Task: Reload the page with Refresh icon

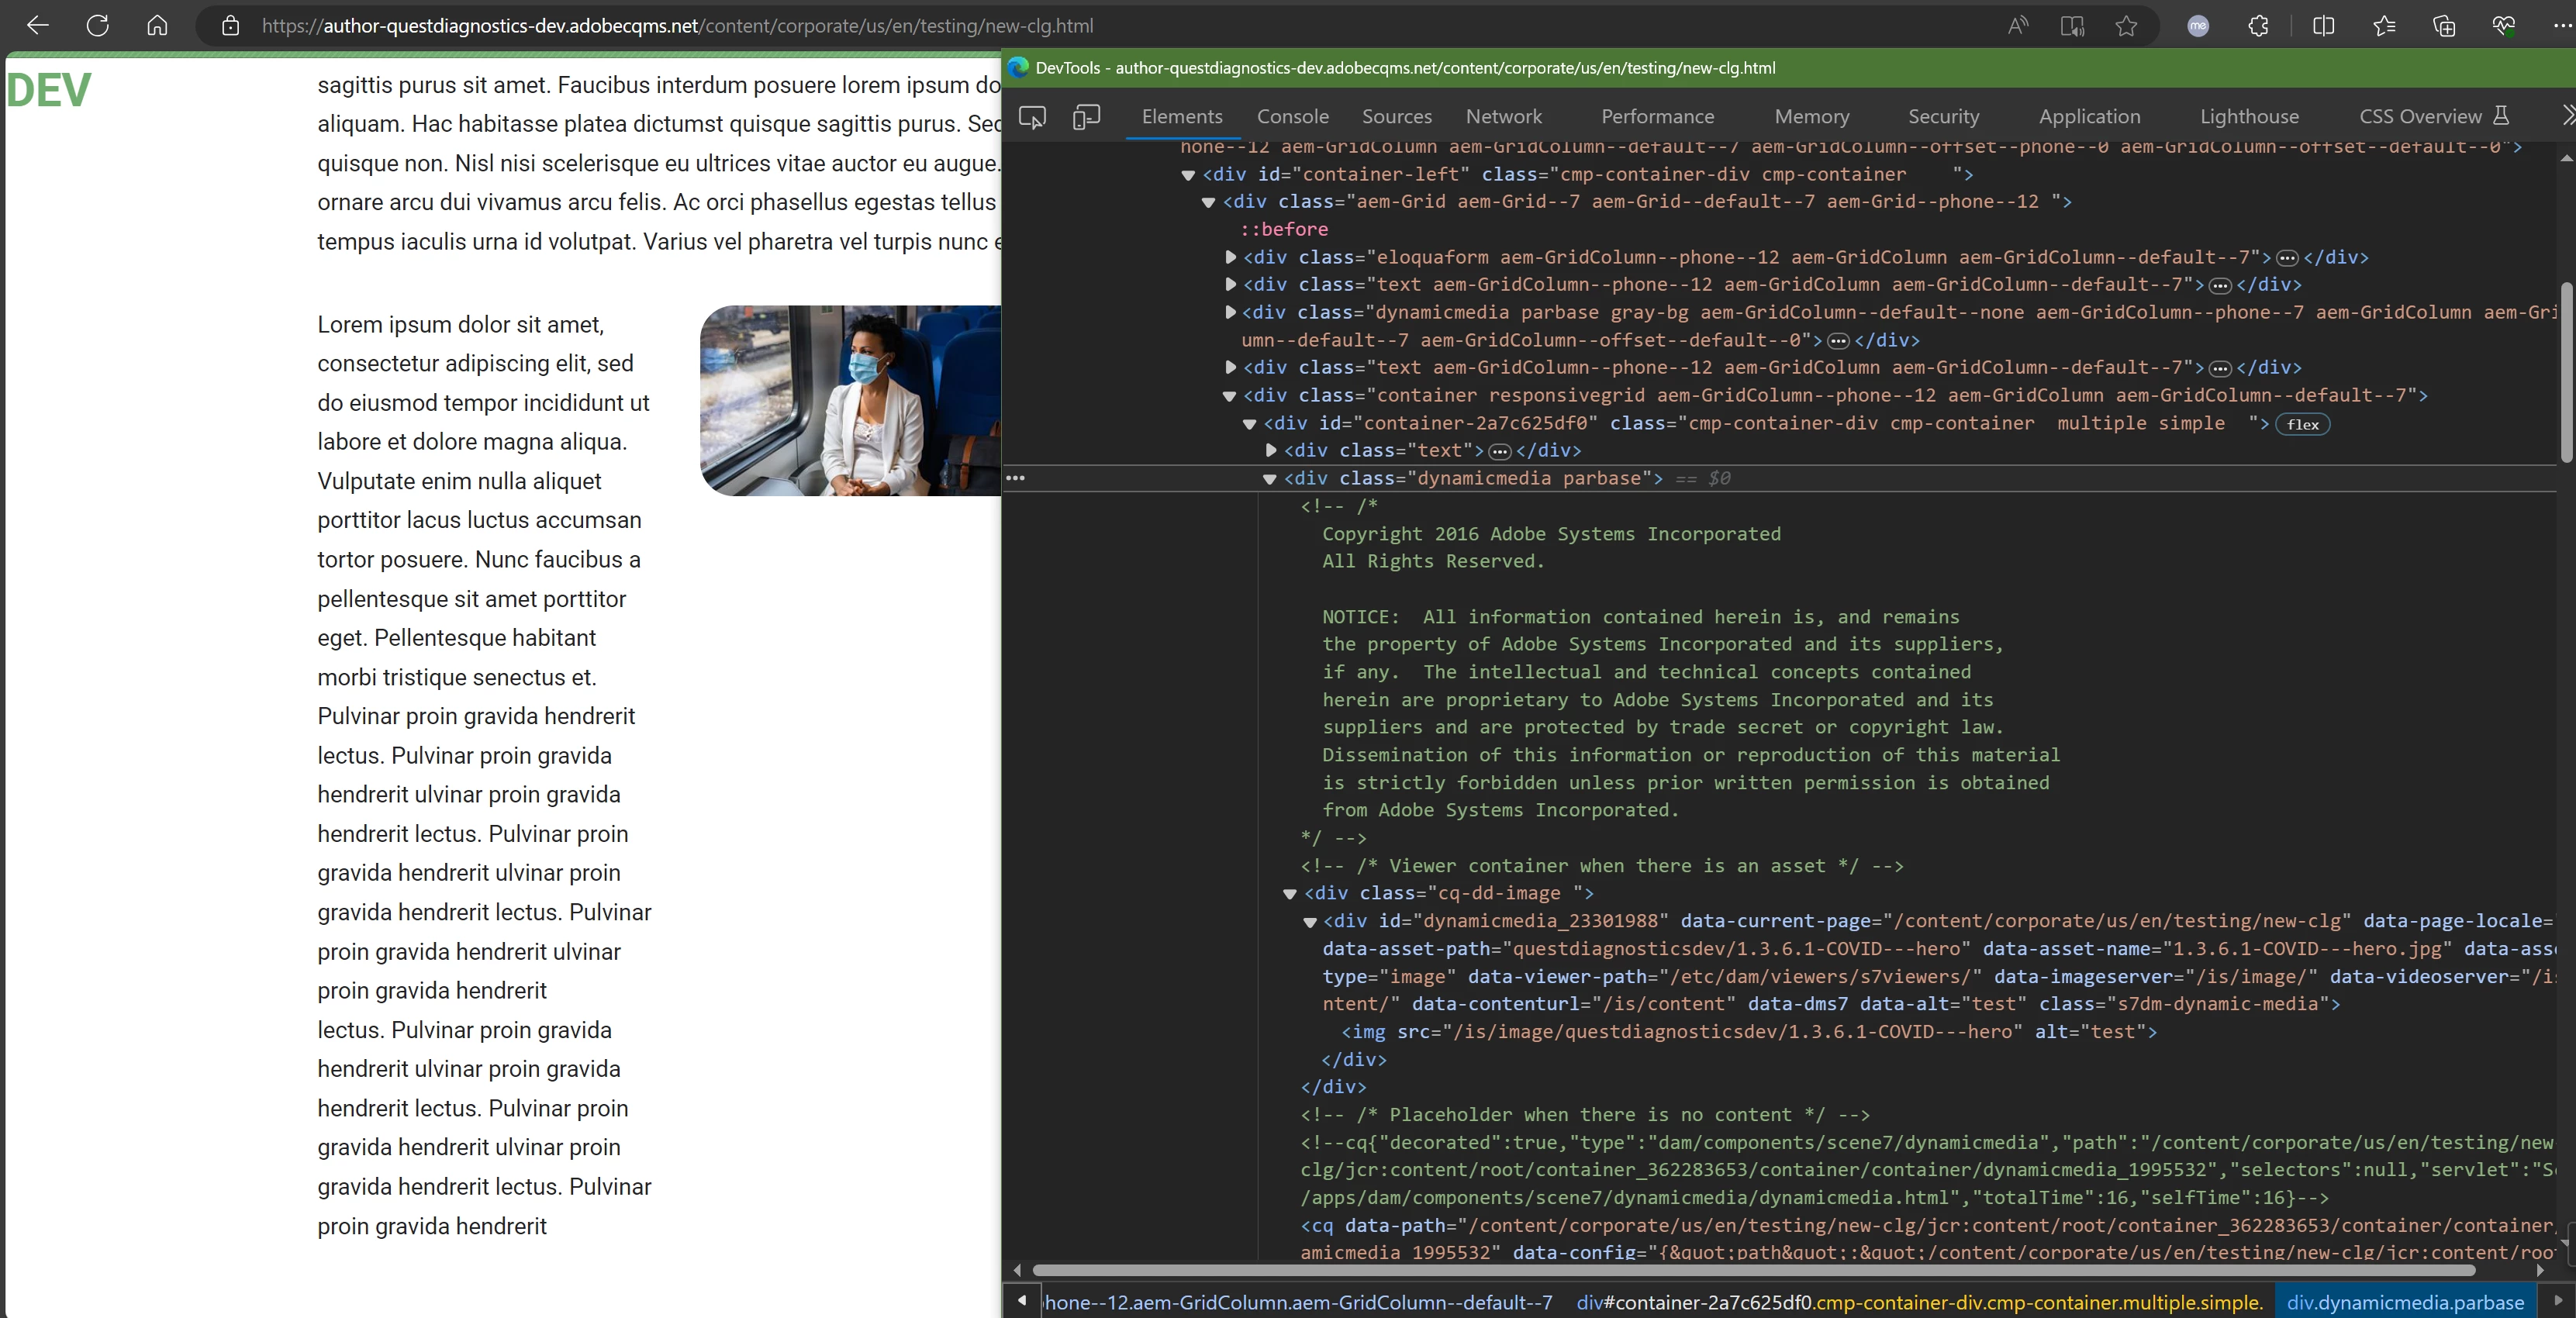Action: point(97,26)
